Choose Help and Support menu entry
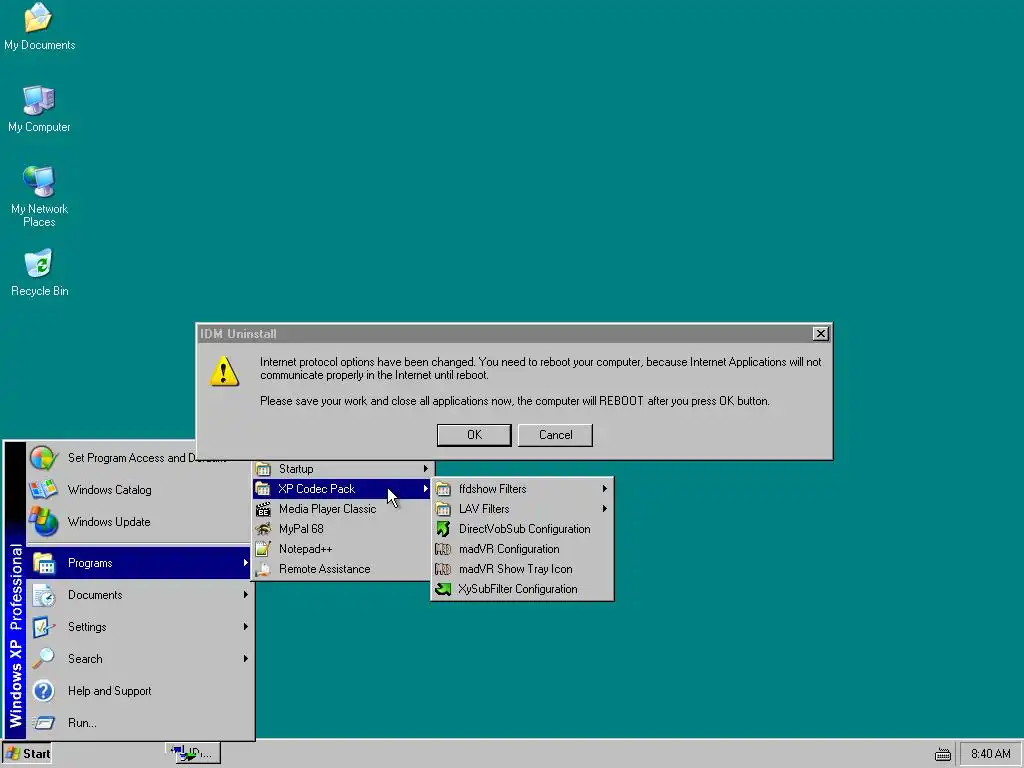 [x=140, y=691]
